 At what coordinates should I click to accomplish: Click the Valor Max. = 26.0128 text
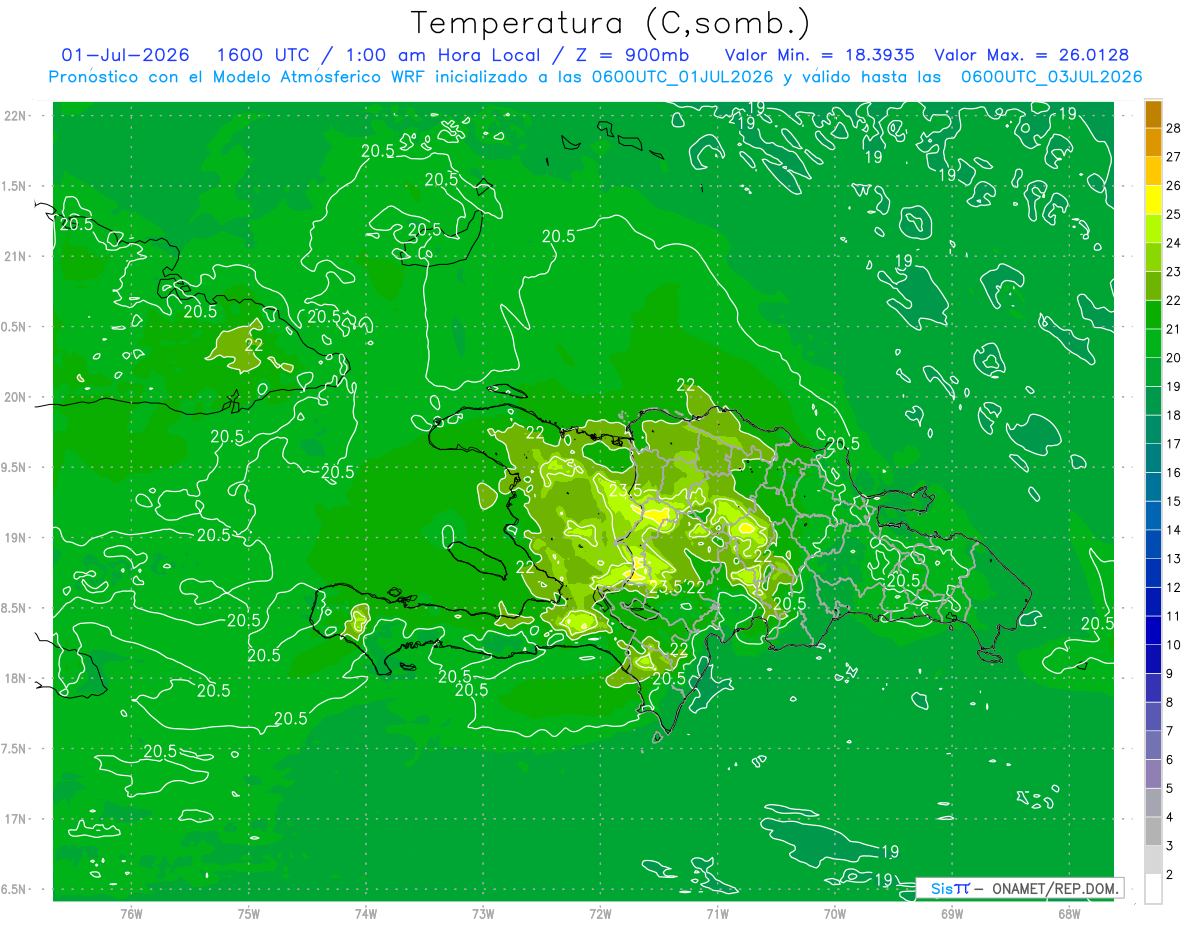pos(1032,55)
